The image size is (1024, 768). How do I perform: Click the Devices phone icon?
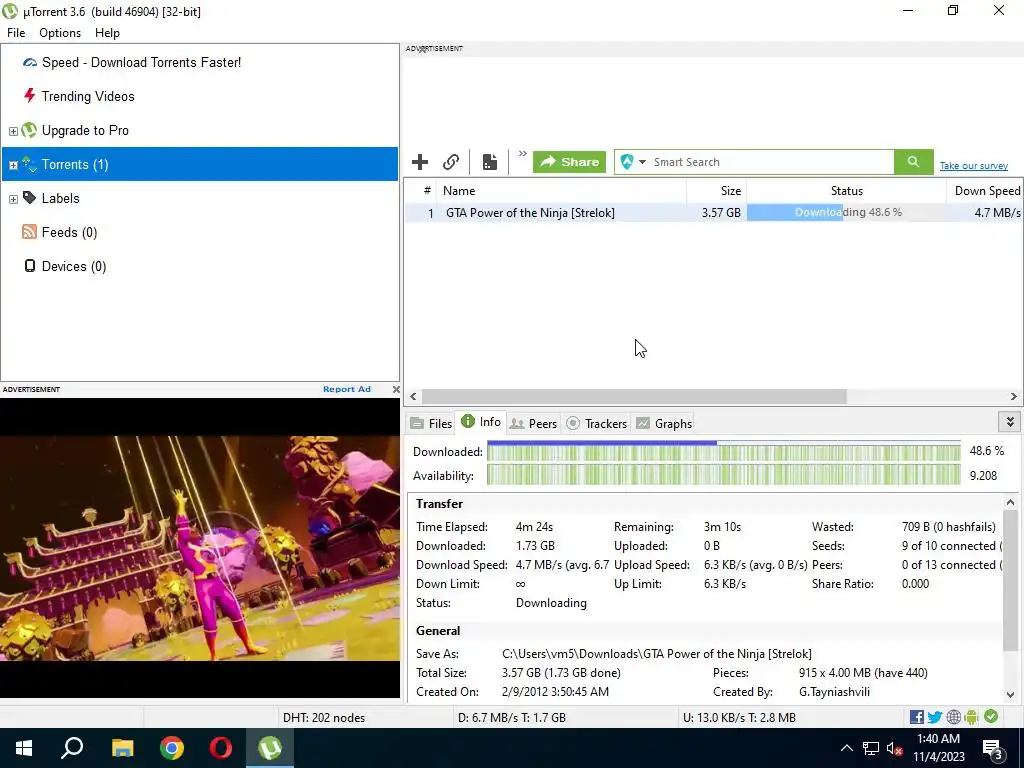[x=29, y=266]
